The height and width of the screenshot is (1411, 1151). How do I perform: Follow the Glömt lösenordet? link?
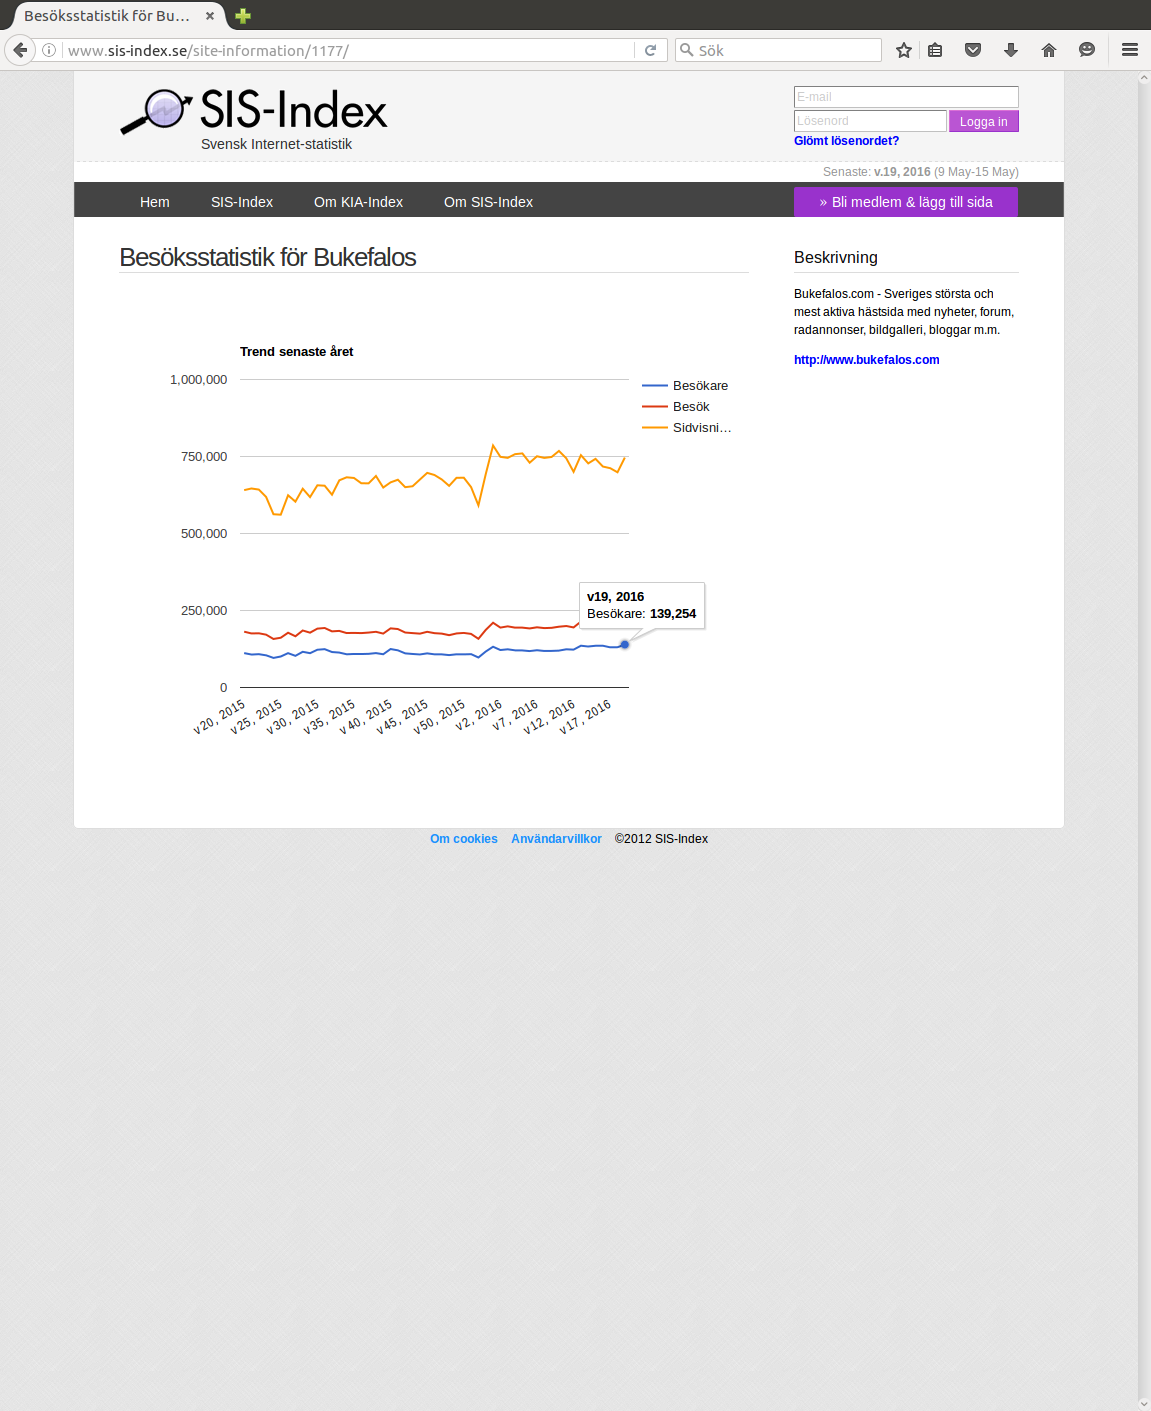pos(846,141)
